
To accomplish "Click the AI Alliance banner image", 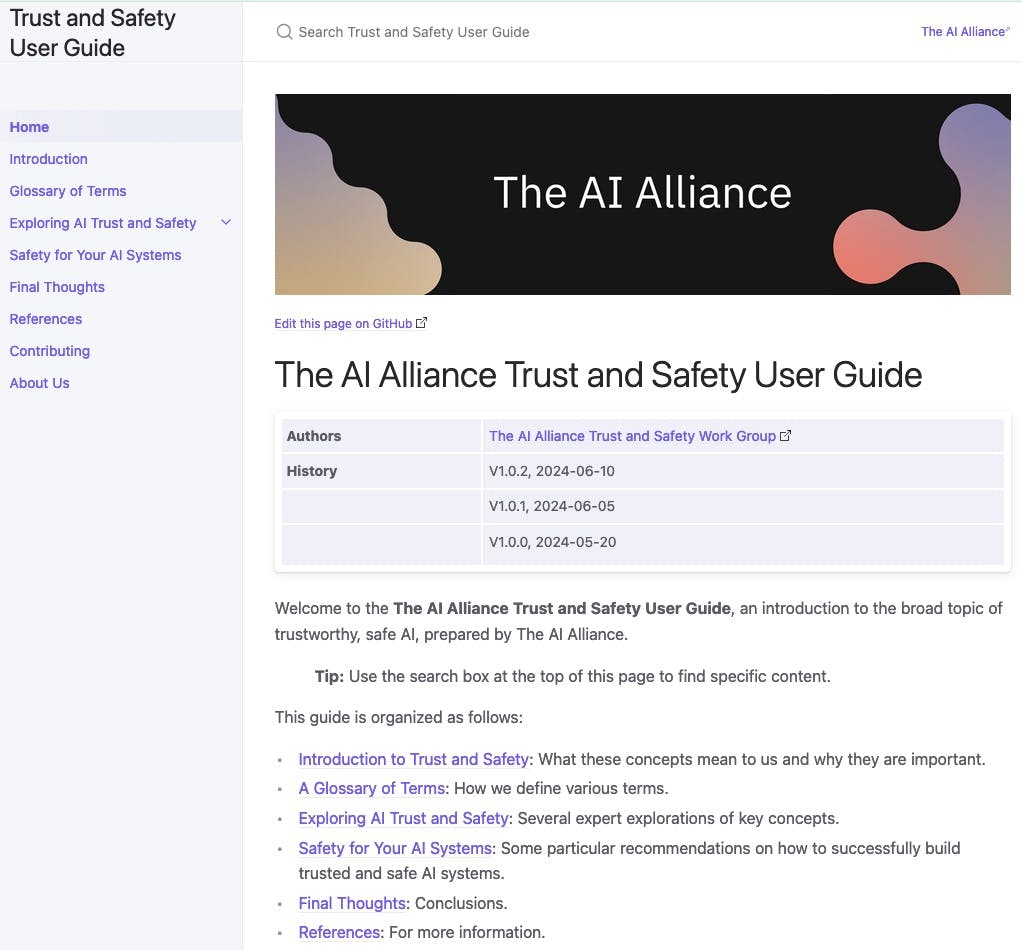I will pyautogui.click(x=643, y=194).
